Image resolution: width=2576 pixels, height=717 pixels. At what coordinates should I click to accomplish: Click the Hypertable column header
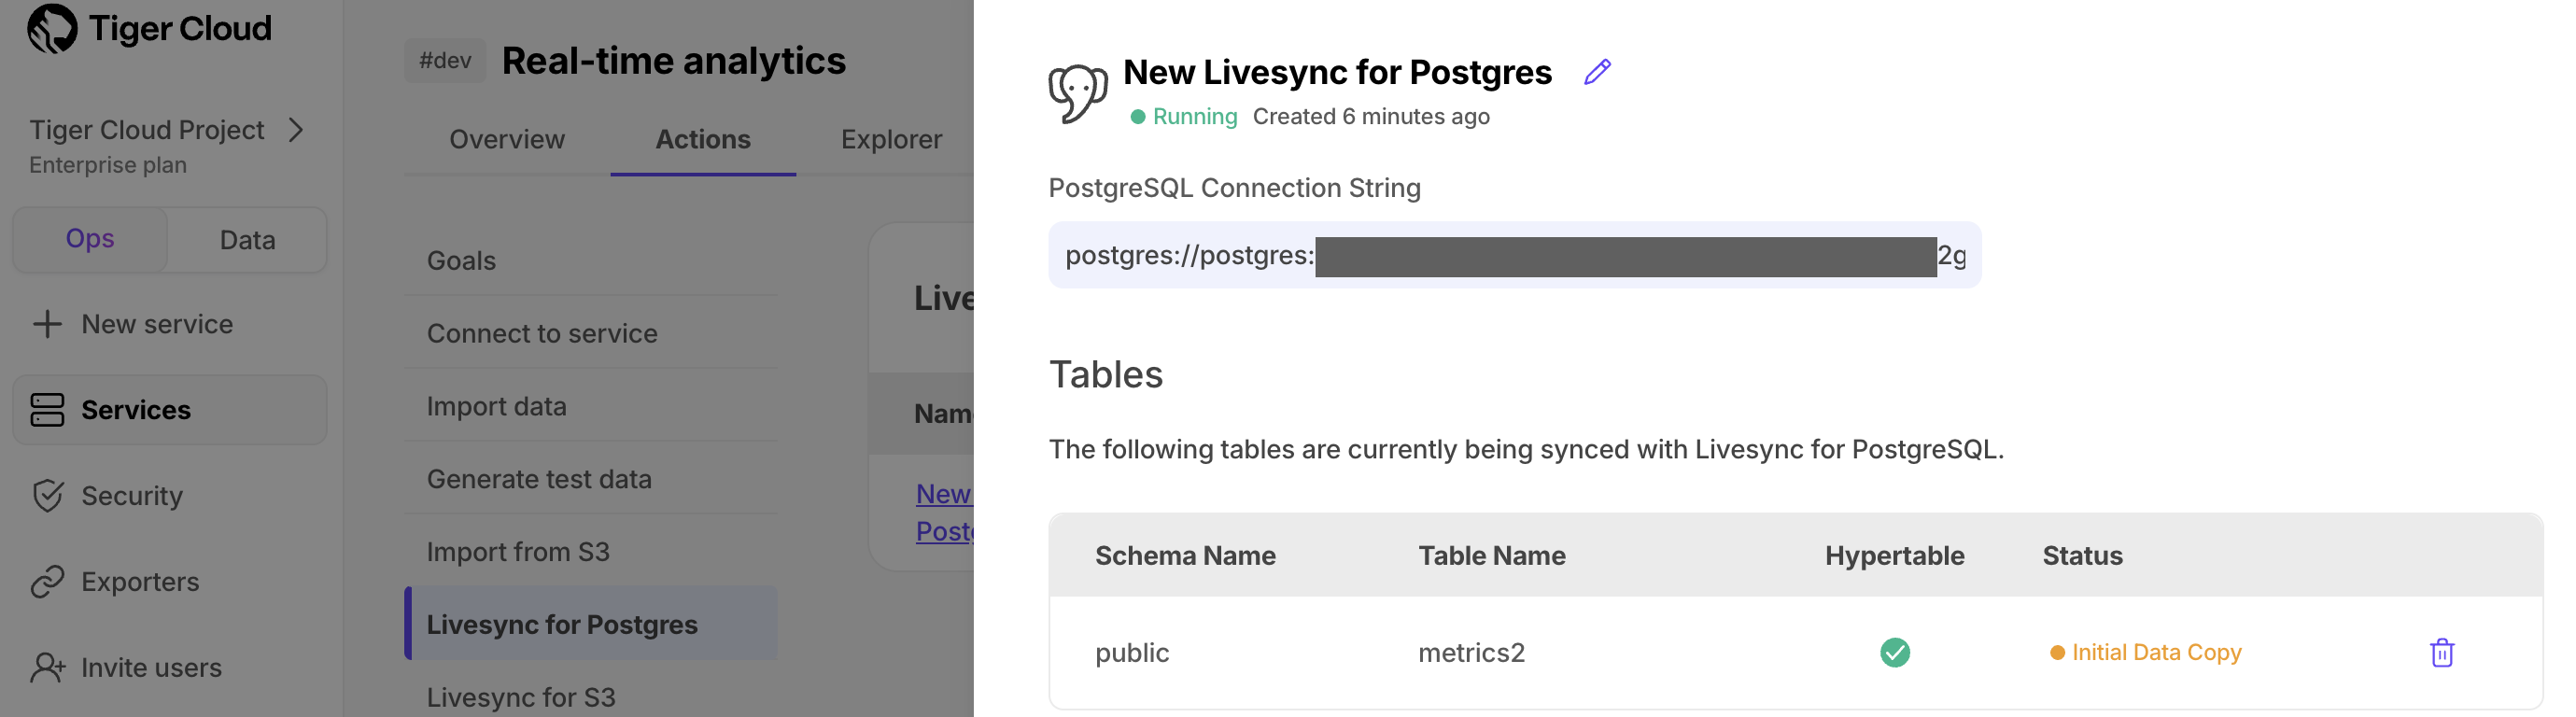tap(1894, 556)
